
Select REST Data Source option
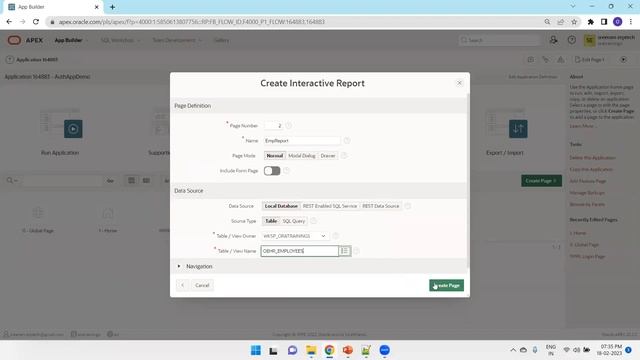[x=380, y=206]
